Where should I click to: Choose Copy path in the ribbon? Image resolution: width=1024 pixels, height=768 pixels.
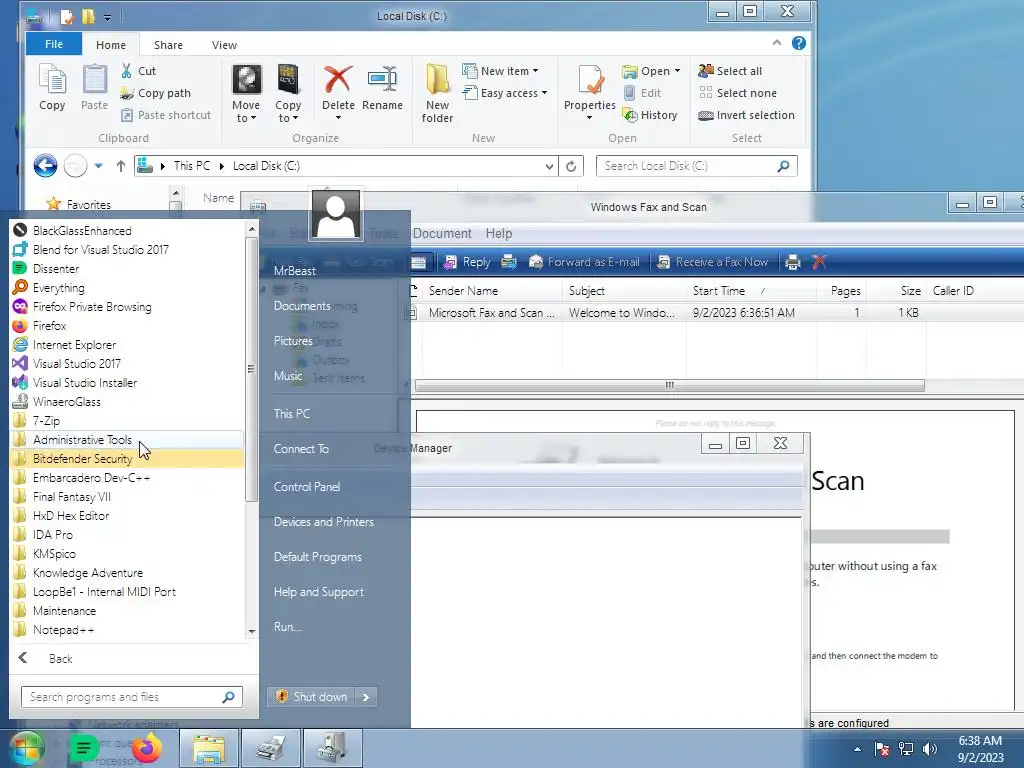[x=155, y=93]
